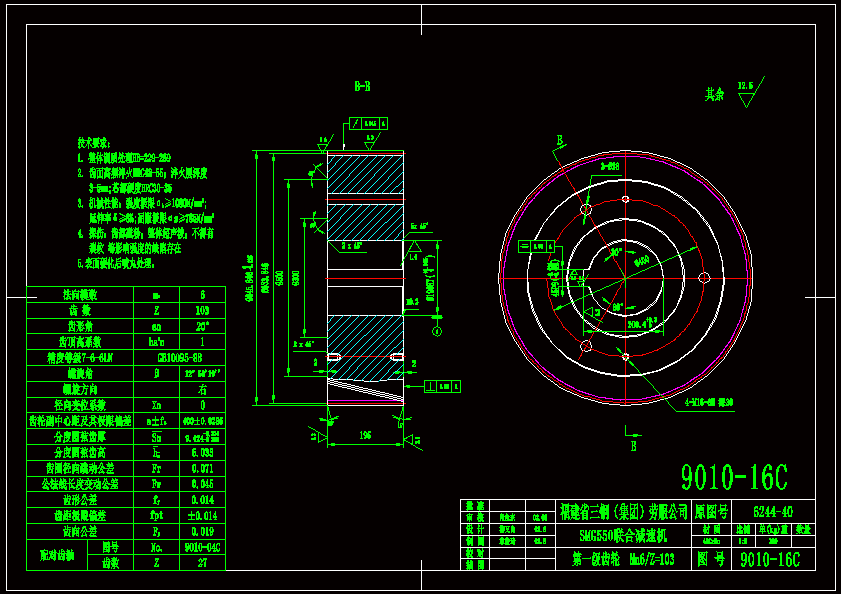Select the "SMG550联合减速机" title text
Image resolution: width=841 pixels, height=594 pixels.
[623, 536]
